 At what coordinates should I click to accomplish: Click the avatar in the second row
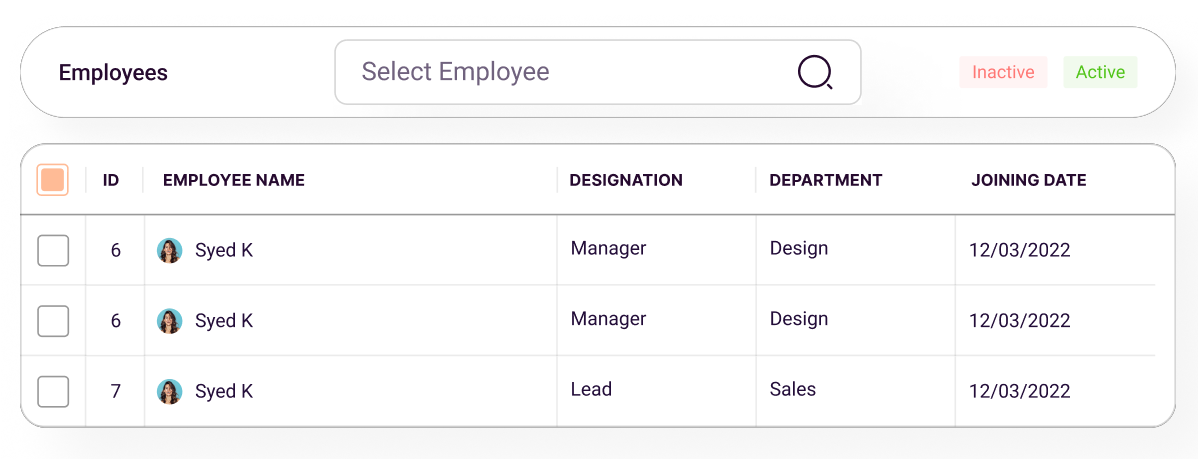[x=170, y=321]
